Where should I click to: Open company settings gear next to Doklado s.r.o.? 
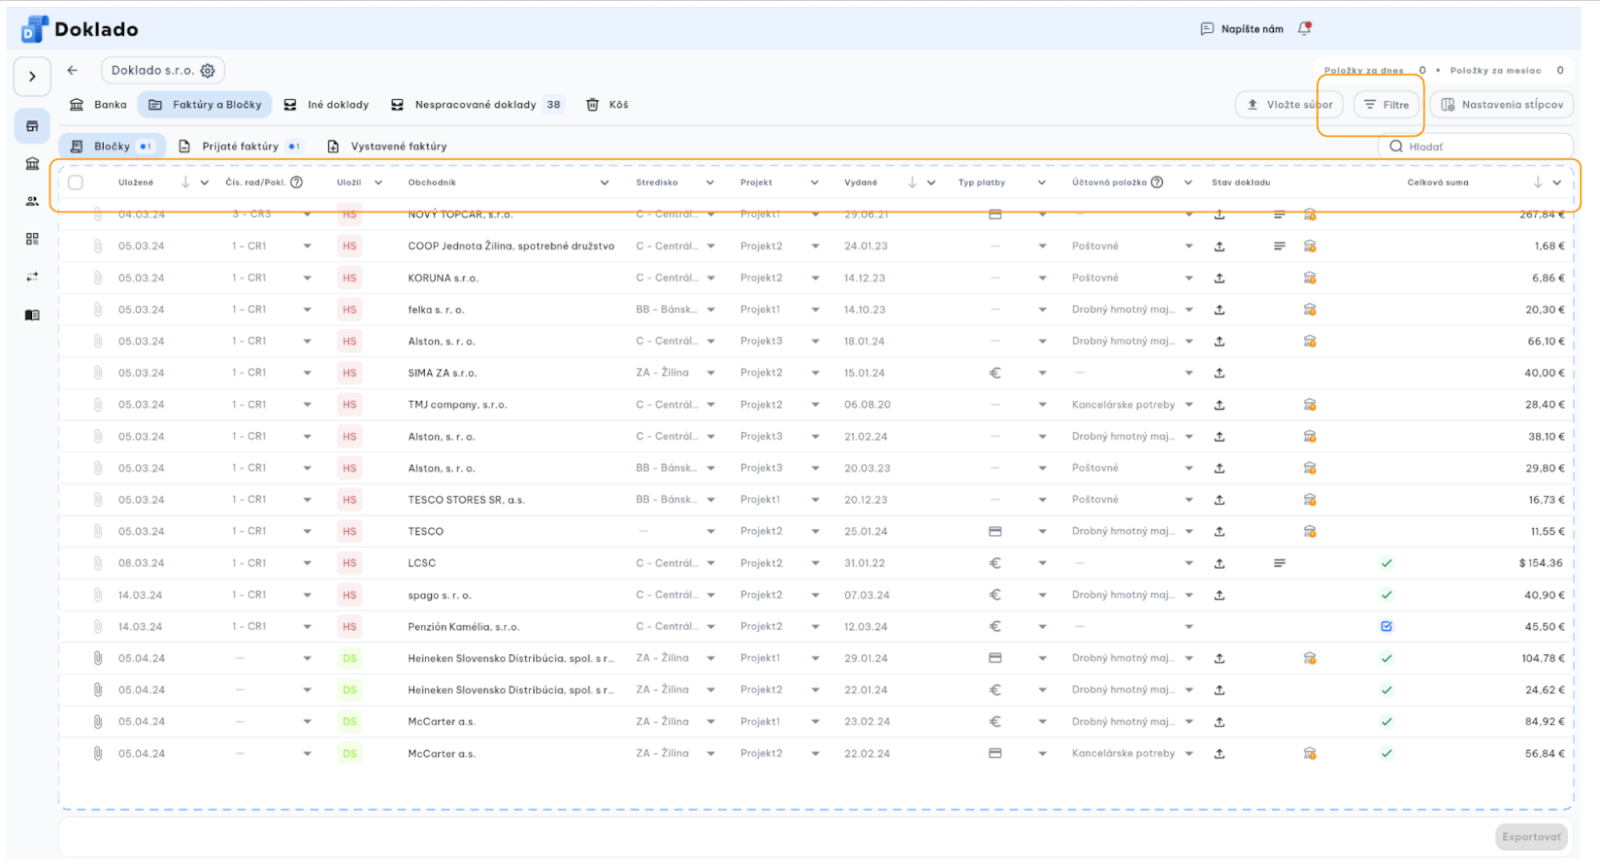tap(208, 71)
